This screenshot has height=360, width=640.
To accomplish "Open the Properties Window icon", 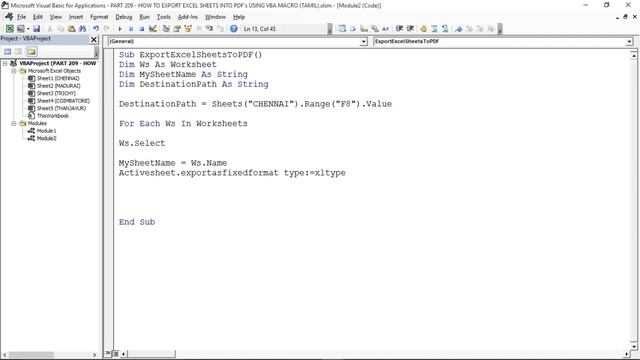I will (x=177, y=29).
